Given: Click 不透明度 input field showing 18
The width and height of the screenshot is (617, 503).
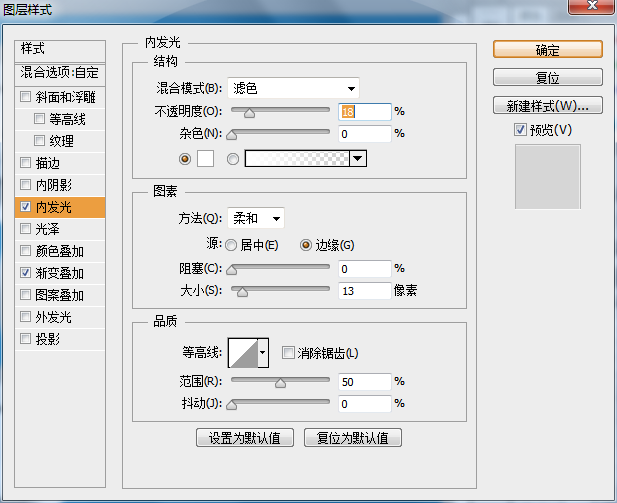Looking at the screenshot, I should click(365, 112).
